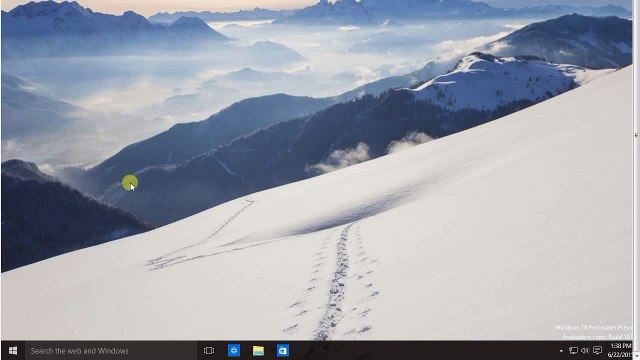
Task: Show hidden system tray icons
Action: (561, 351)
